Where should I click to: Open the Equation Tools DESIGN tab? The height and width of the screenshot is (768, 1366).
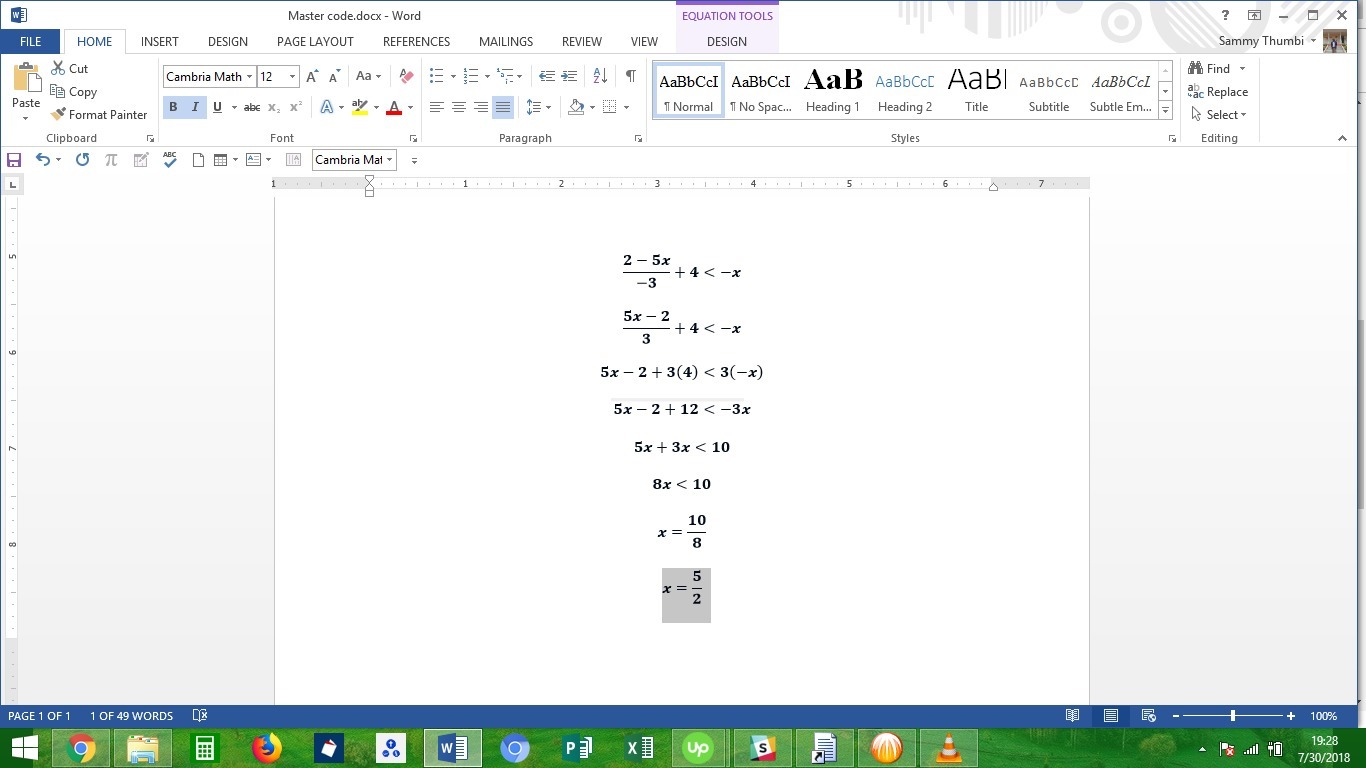click(727, 42)
